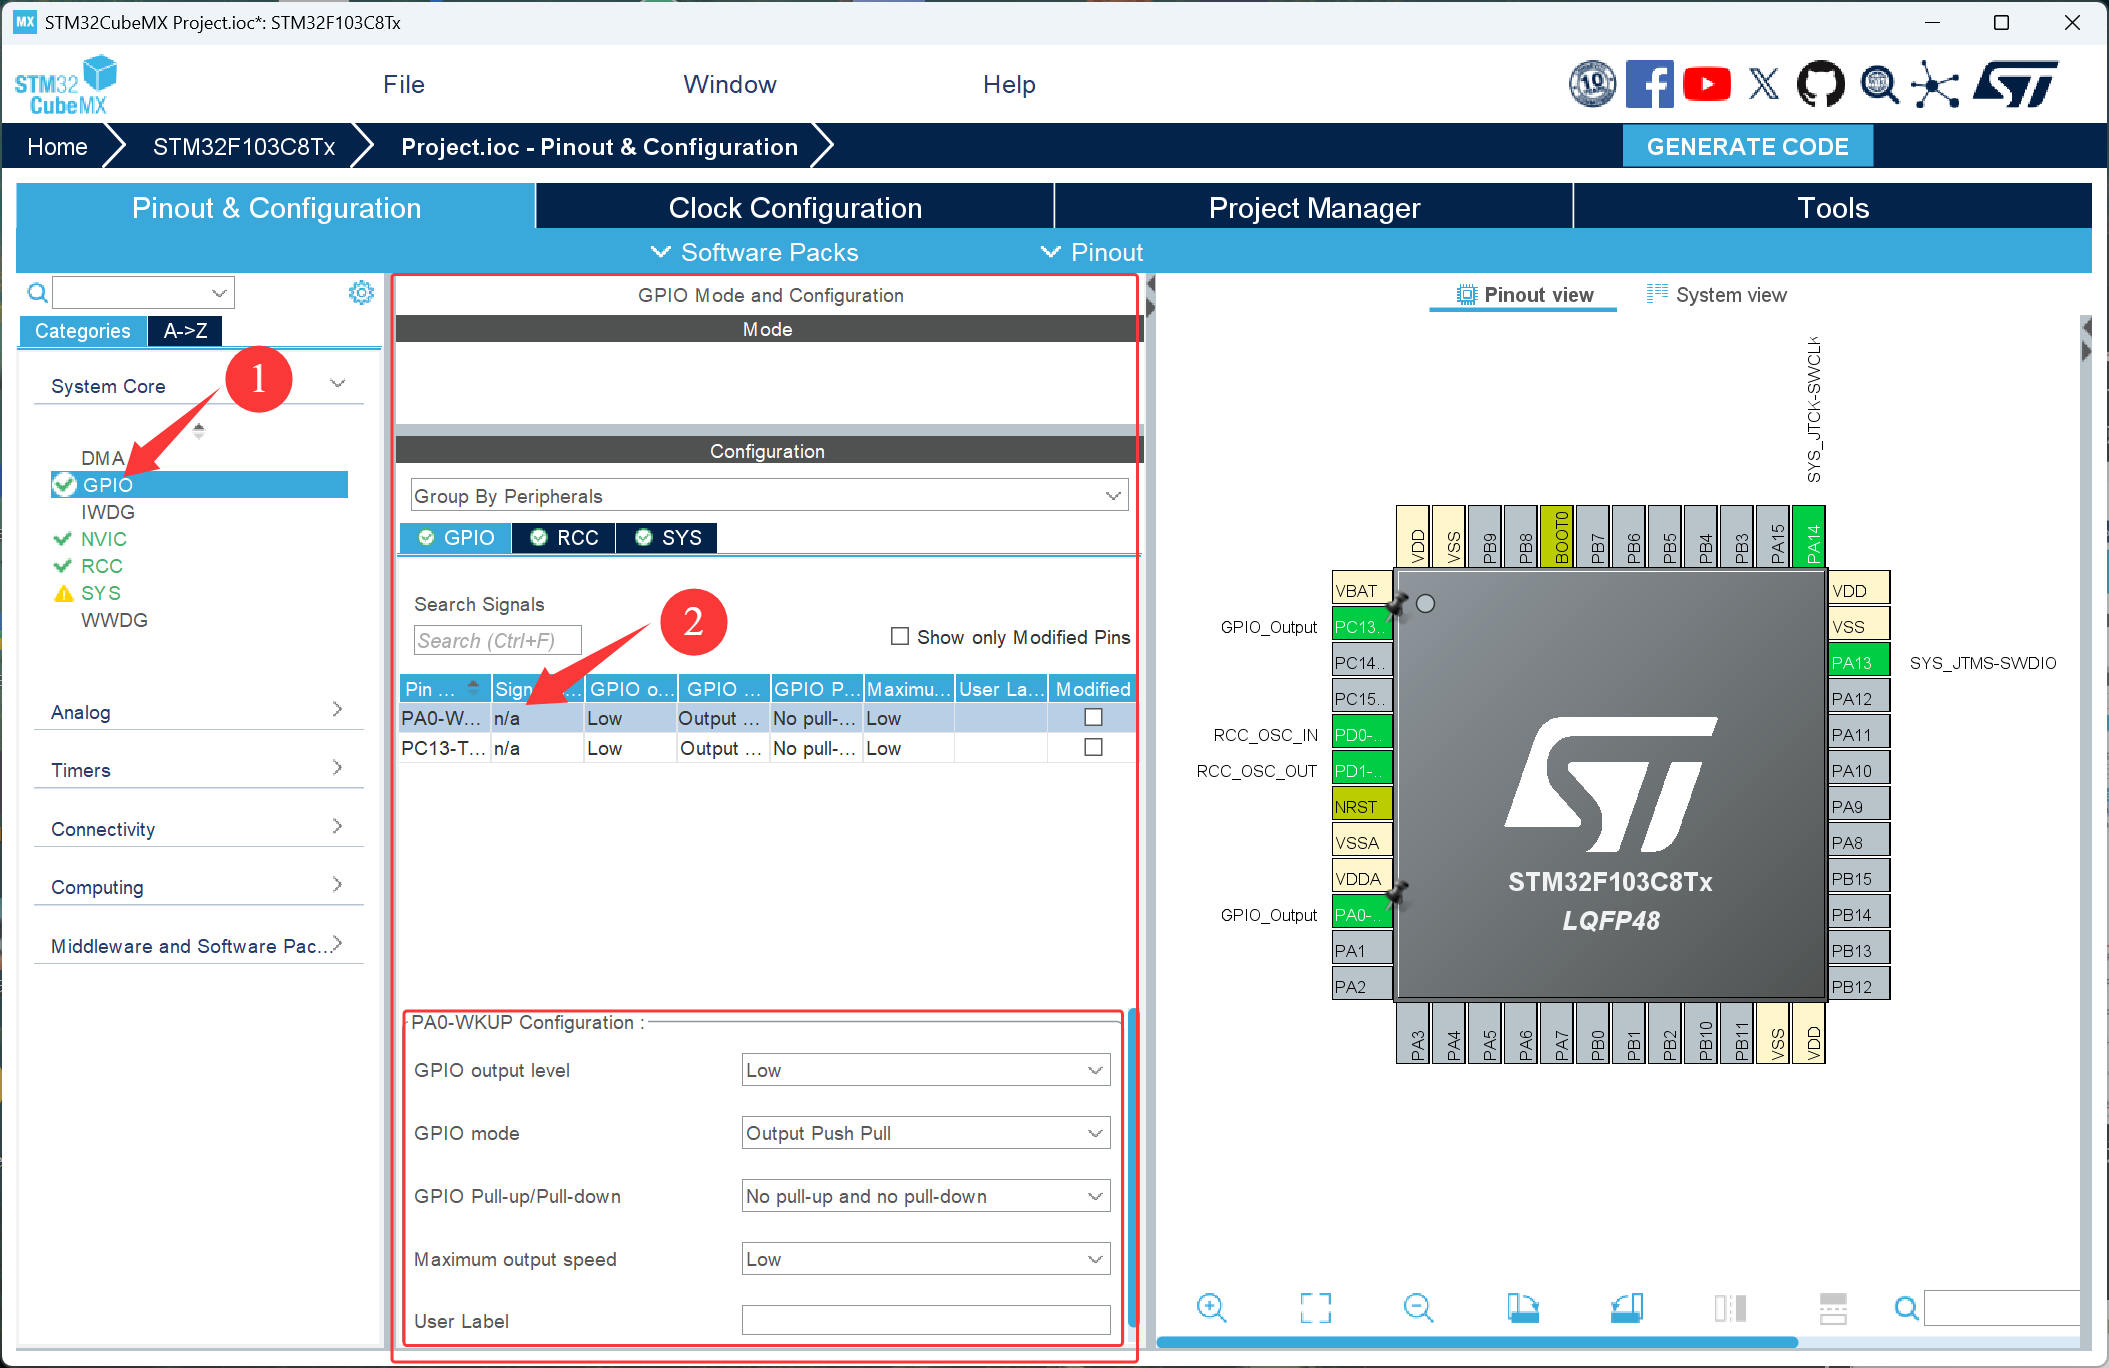The height and width of the screenshot is (1368, 2109).
Task: Expand the Timers category
Action: coord(197,769)
